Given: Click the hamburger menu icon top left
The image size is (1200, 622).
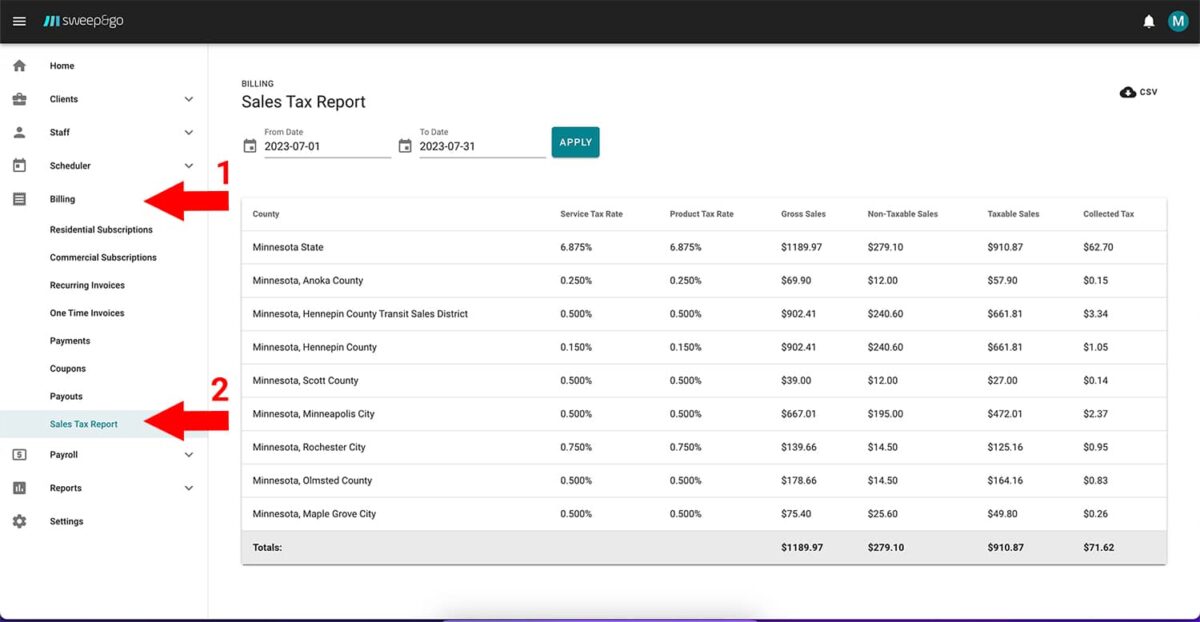Looking at the screenshot, I should 19,20.
